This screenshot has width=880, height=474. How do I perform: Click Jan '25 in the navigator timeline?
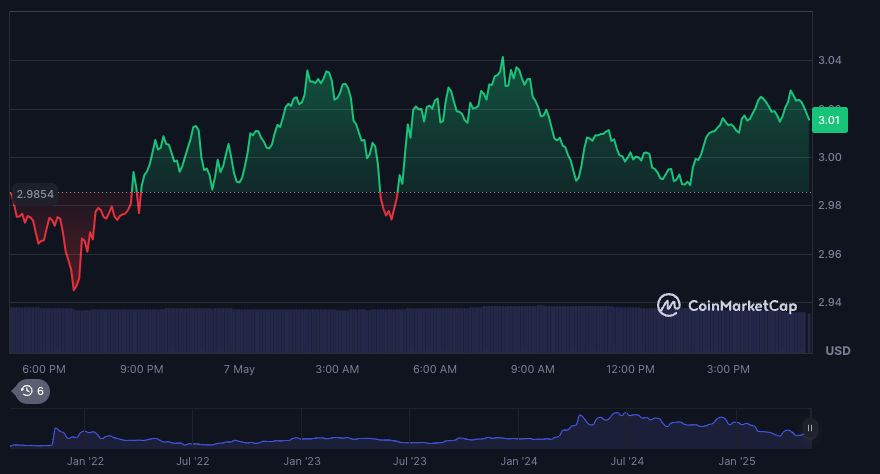click(738, 461)
